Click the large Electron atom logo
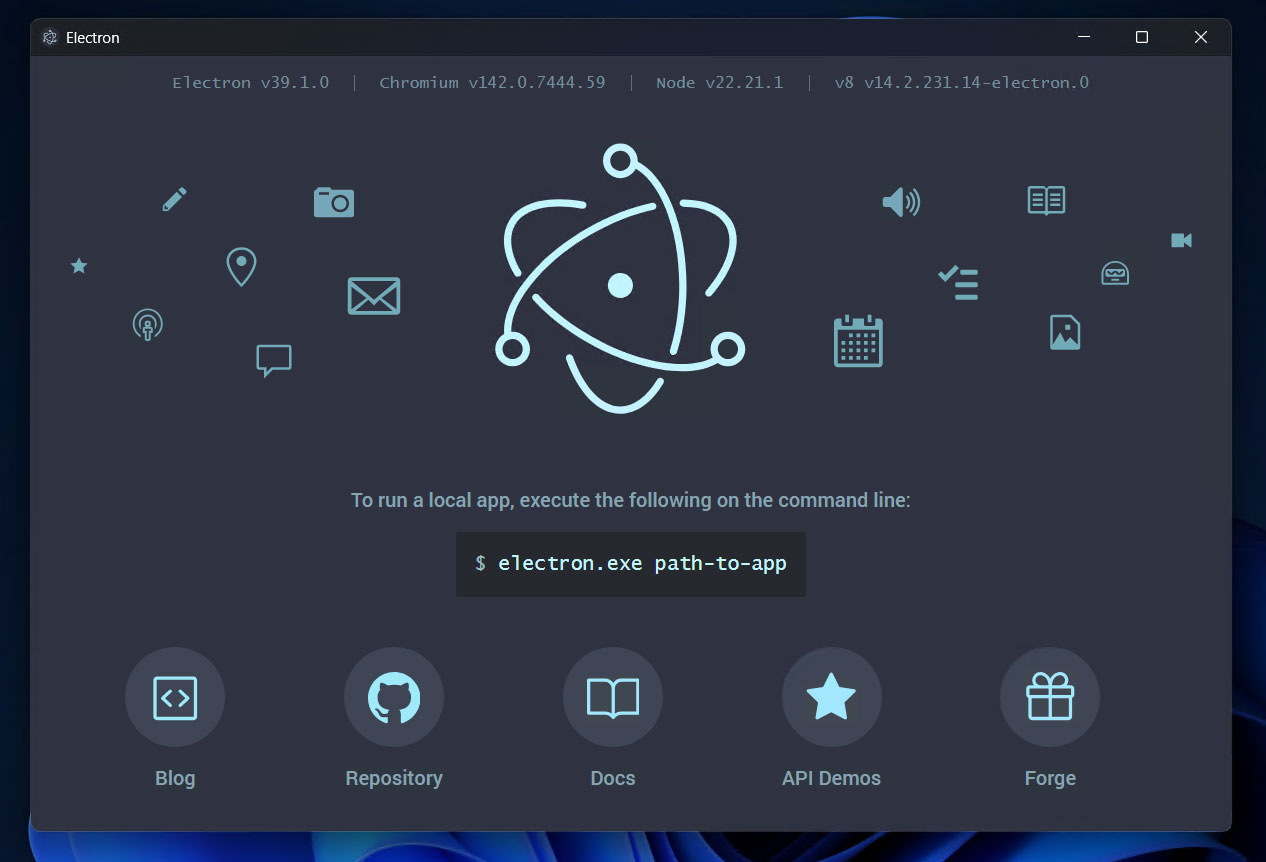This screenshot has width=1266, height=862. coord(620,285)
